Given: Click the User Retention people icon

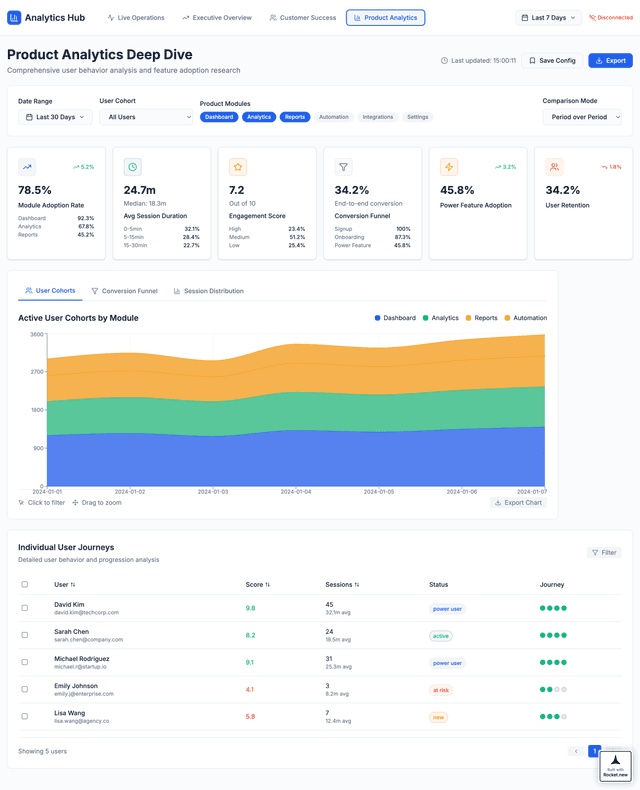Looking at the screenshot, I should [x=554, y=167].
